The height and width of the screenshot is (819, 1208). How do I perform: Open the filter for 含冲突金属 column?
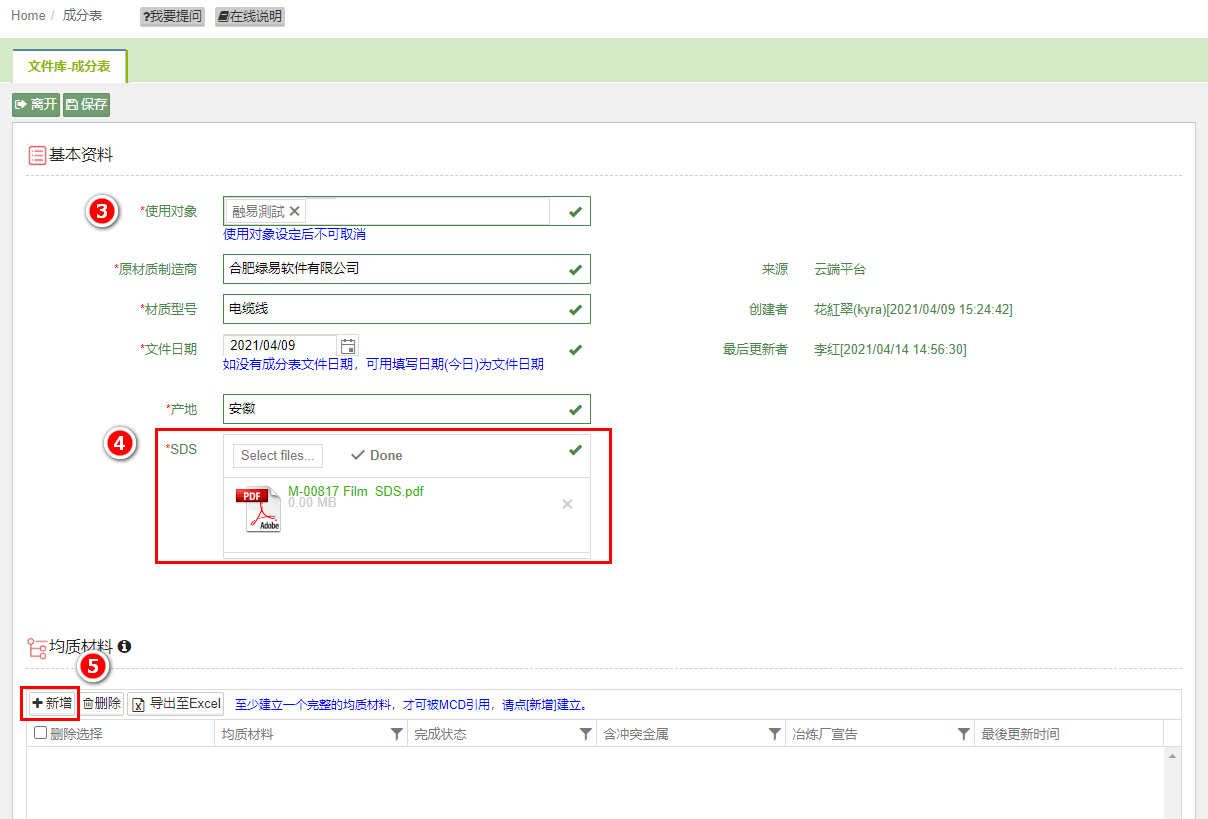pos(774,734)
